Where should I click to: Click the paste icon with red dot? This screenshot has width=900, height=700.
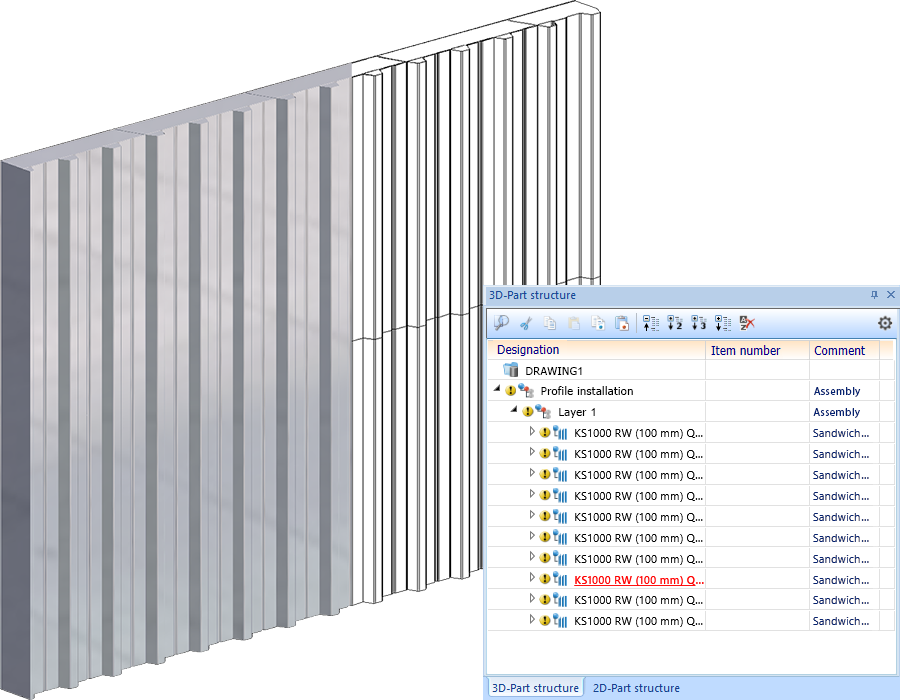(x=622, y=323)
